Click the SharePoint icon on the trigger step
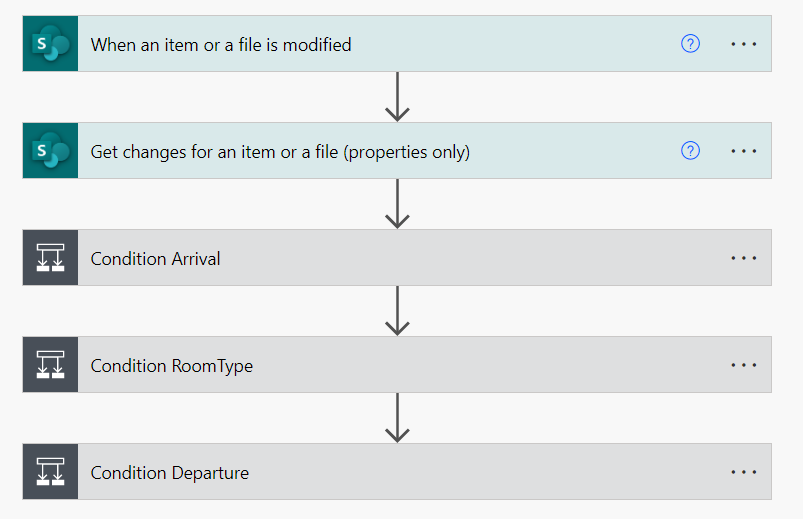 click(50, 44)
